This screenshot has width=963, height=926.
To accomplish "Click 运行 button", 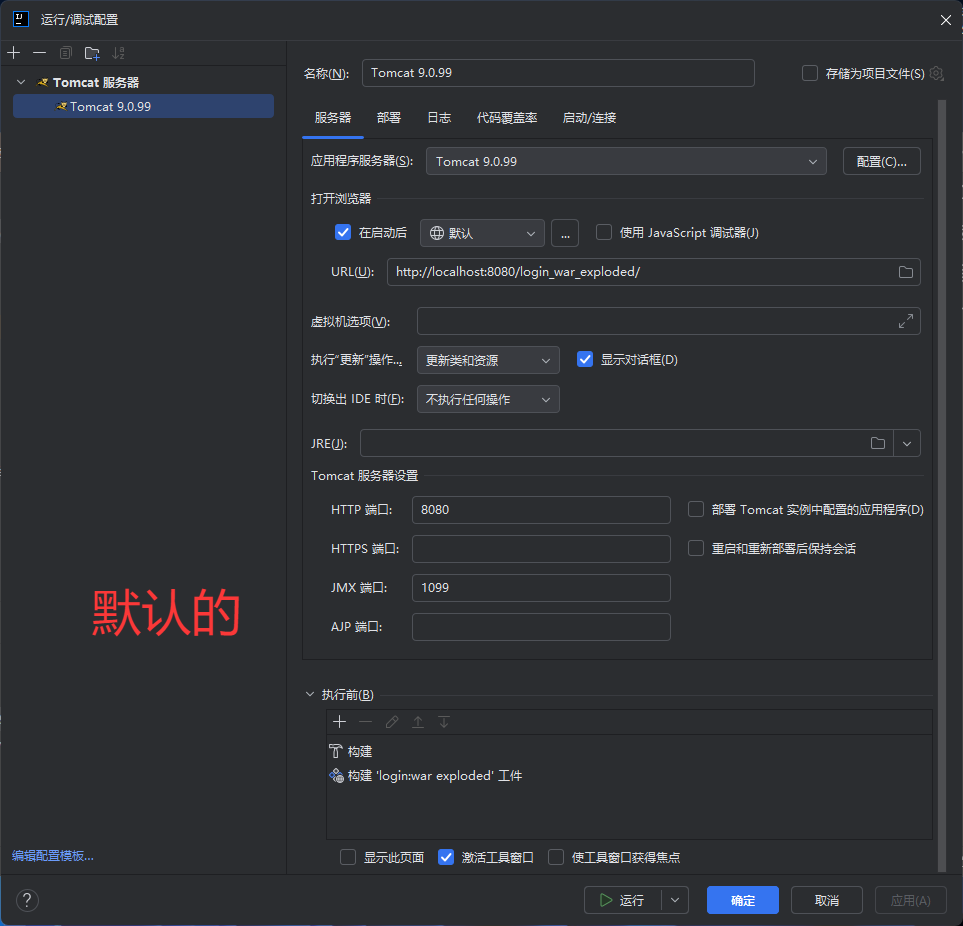I will 623,901.
